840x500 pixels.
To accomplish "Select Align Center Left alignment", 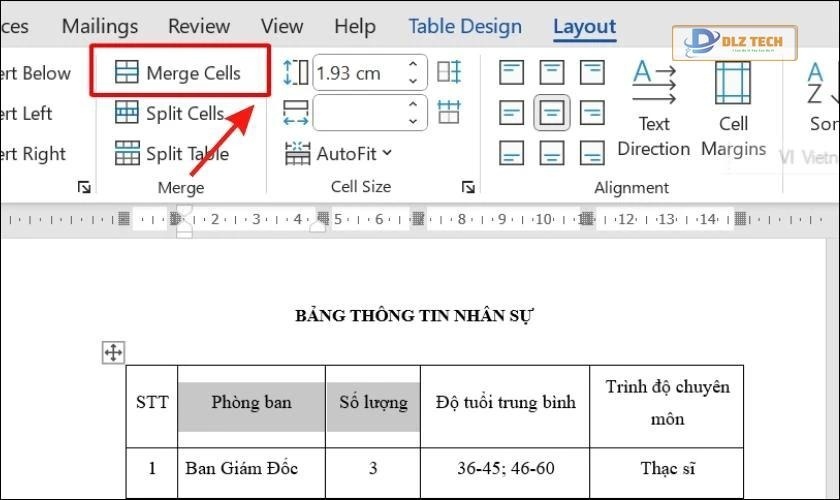I will (x=511, y=113).
